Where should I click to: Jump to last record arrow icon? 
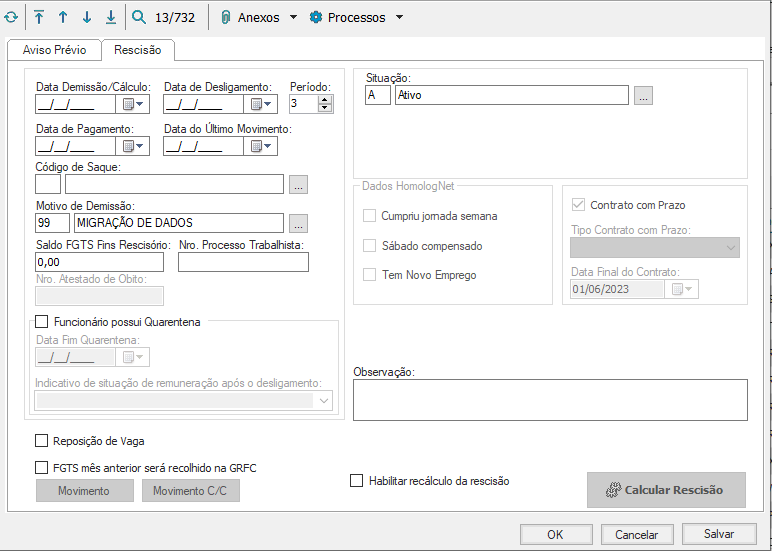[110, 18]
